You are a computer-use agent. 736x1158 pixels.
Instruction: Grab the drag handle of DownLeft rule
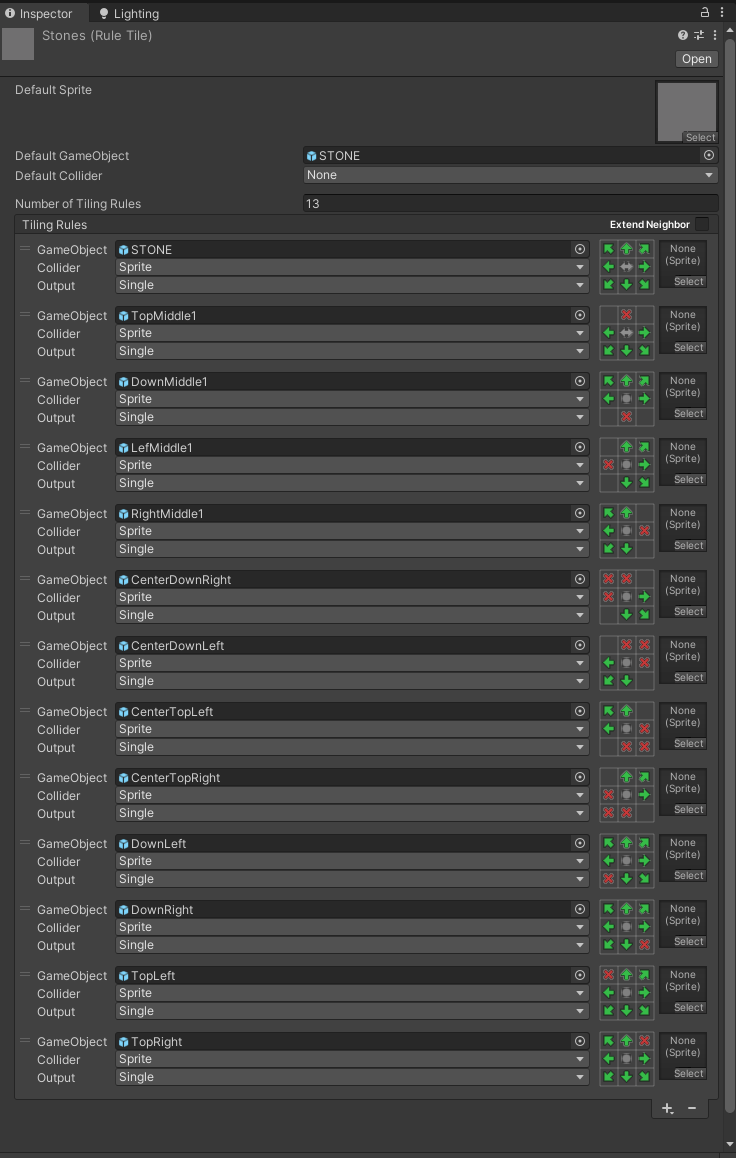(x=24, y=843)
